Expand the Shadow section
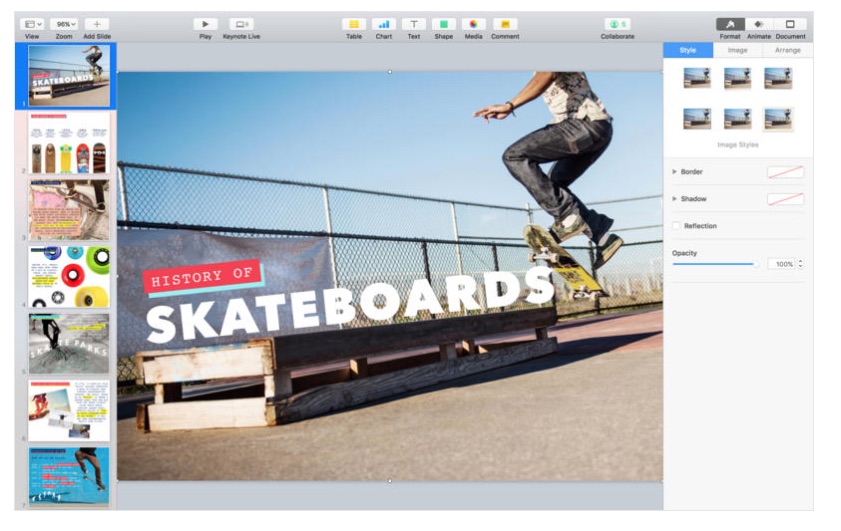Screen dimensions: 841x531 (674, 198)
